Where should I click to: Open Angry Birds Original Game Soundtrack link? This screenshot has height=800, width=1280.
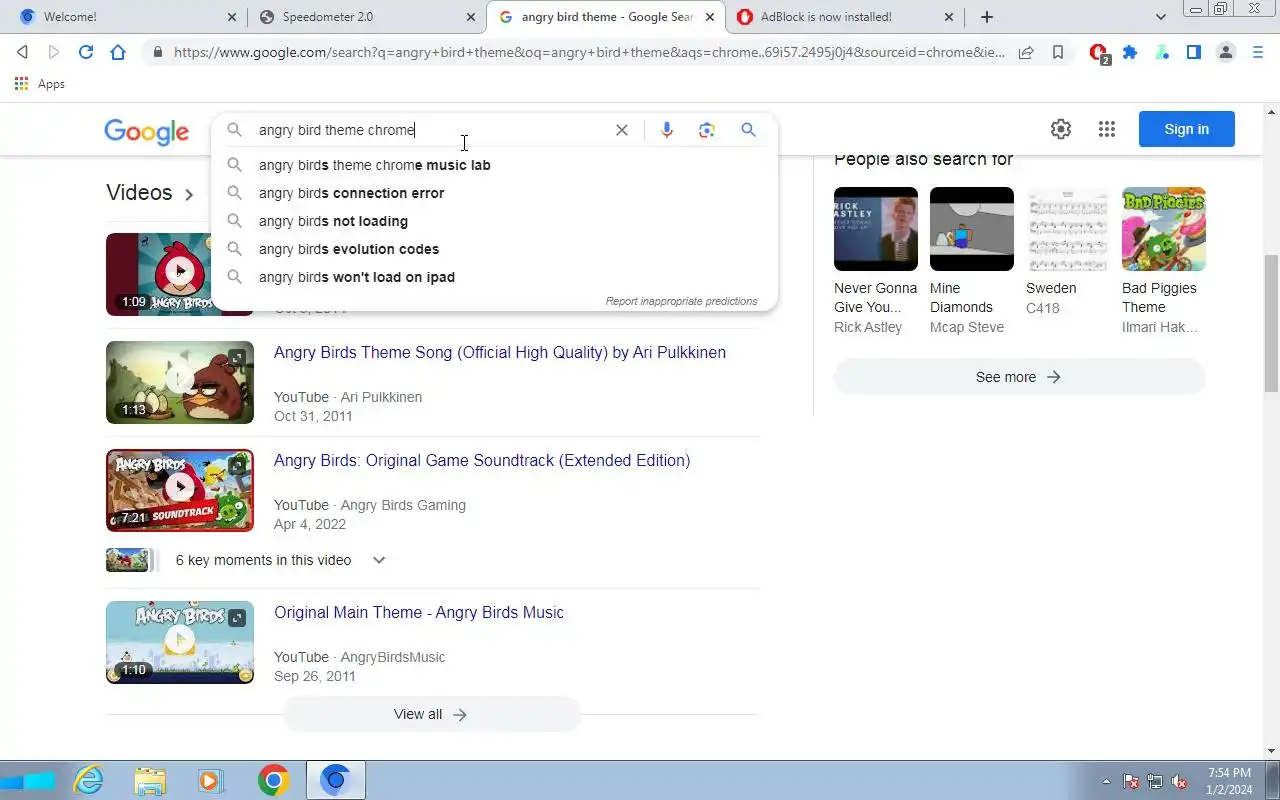[482, 460]
